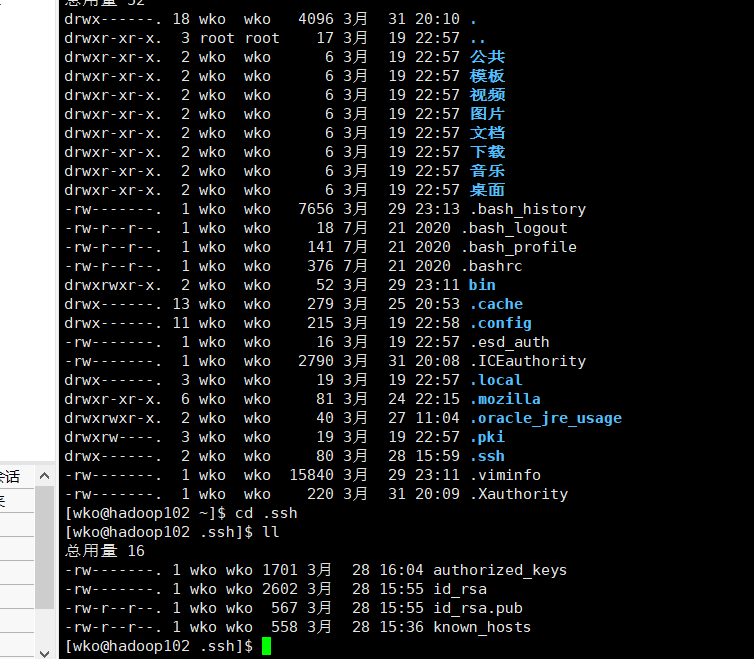The height and width of the screenshot is (659, 754).
Task: Click the .bash_history file name
Action: (x=528, y=209)
